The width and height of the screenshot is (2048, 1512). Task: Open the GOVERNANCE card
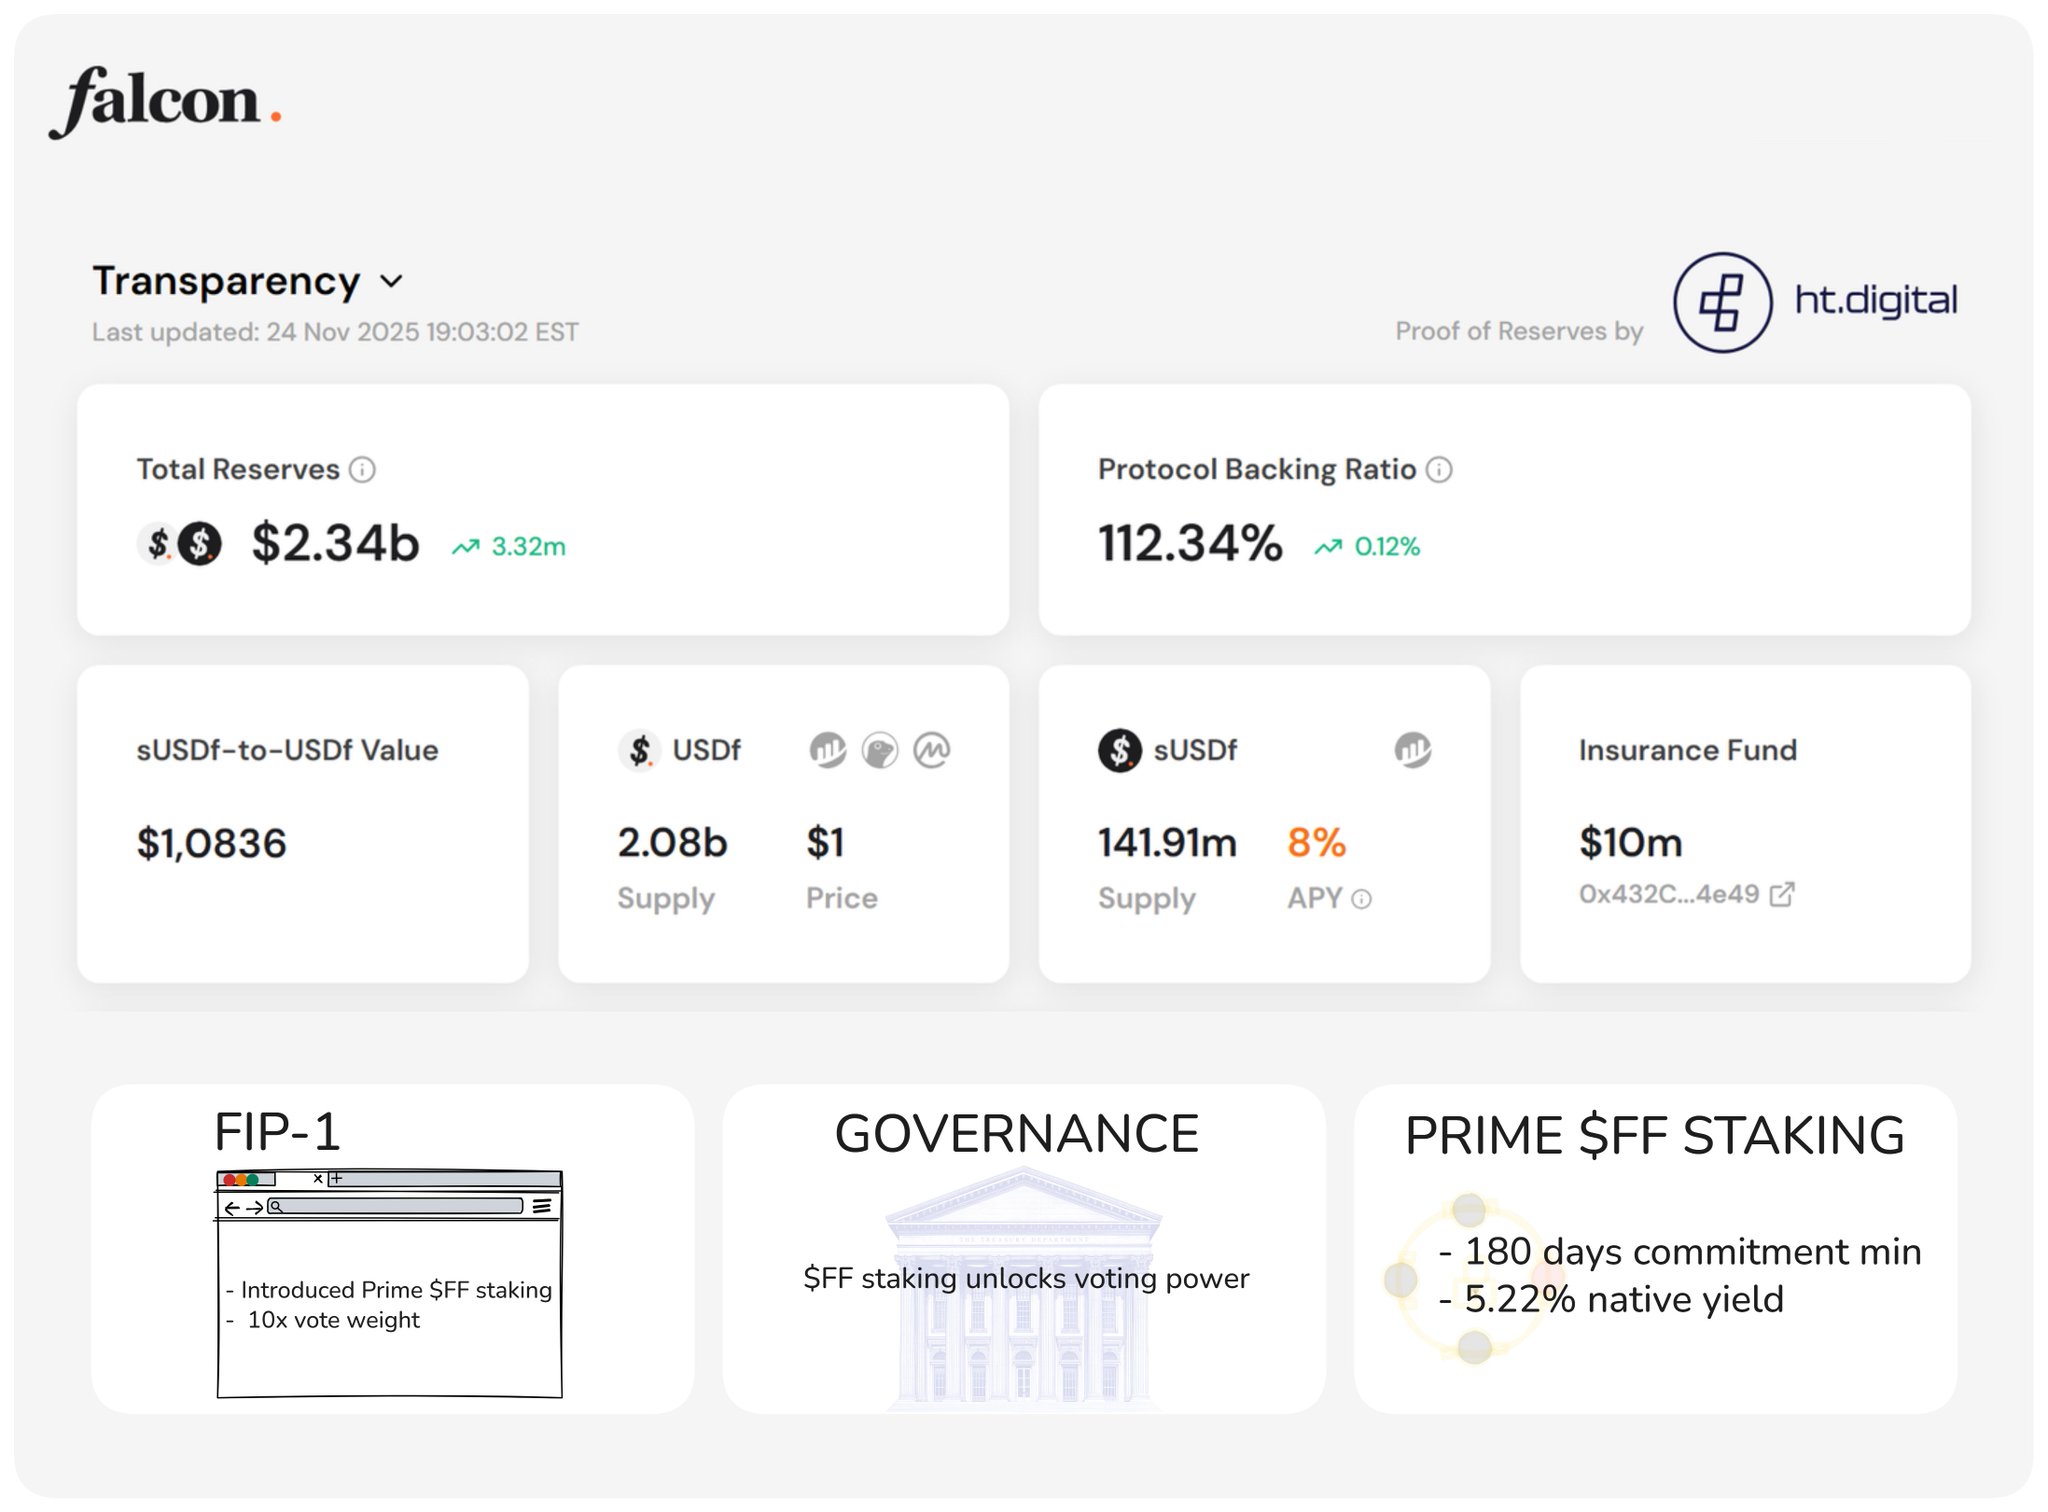[1023, 1248]
